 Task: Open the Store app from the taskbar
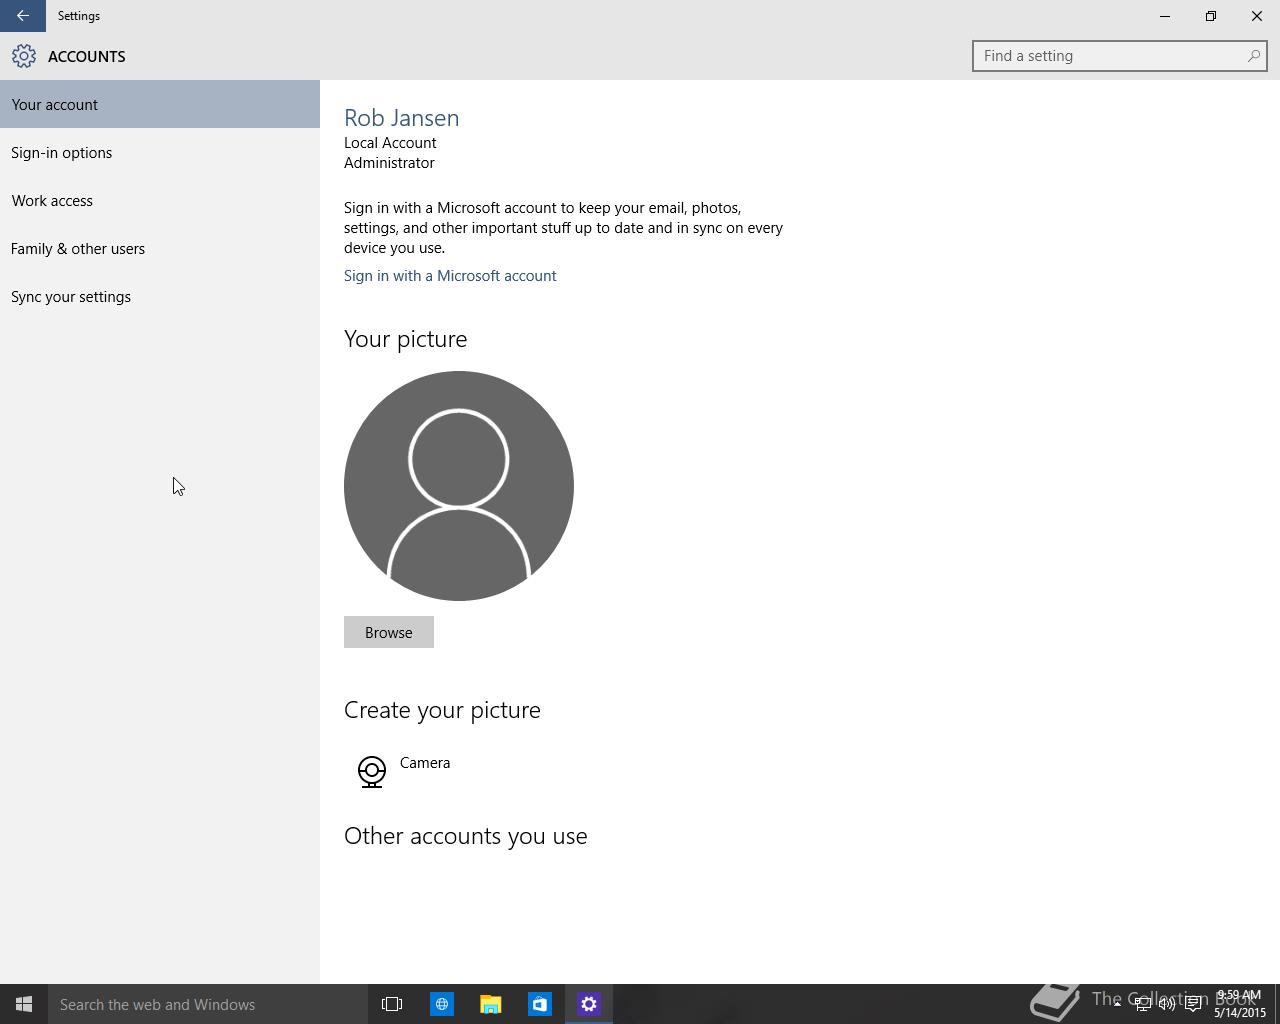click(x=539, y=1004)
